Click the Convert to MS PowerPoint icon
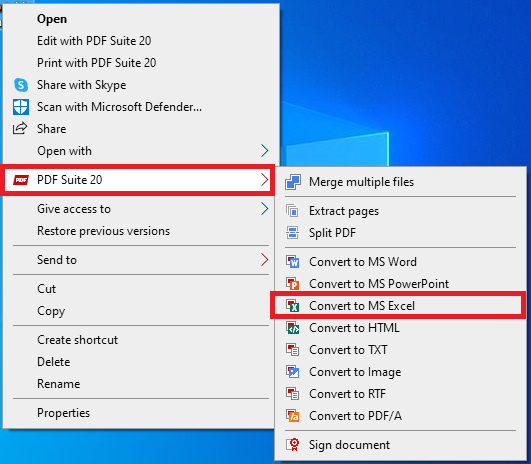Viewport: 531px width, 464px height. coord(293,284)
